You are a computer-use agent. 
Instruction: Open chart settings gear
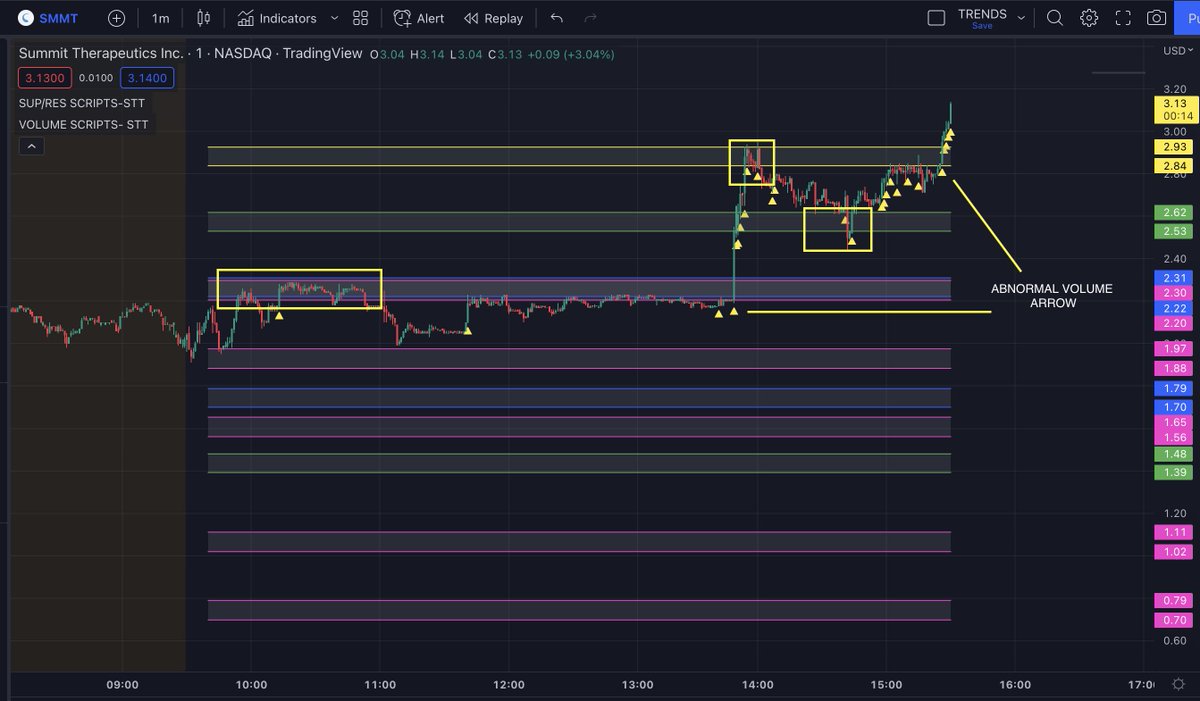pyautogui.click(x=1089, y=18)
